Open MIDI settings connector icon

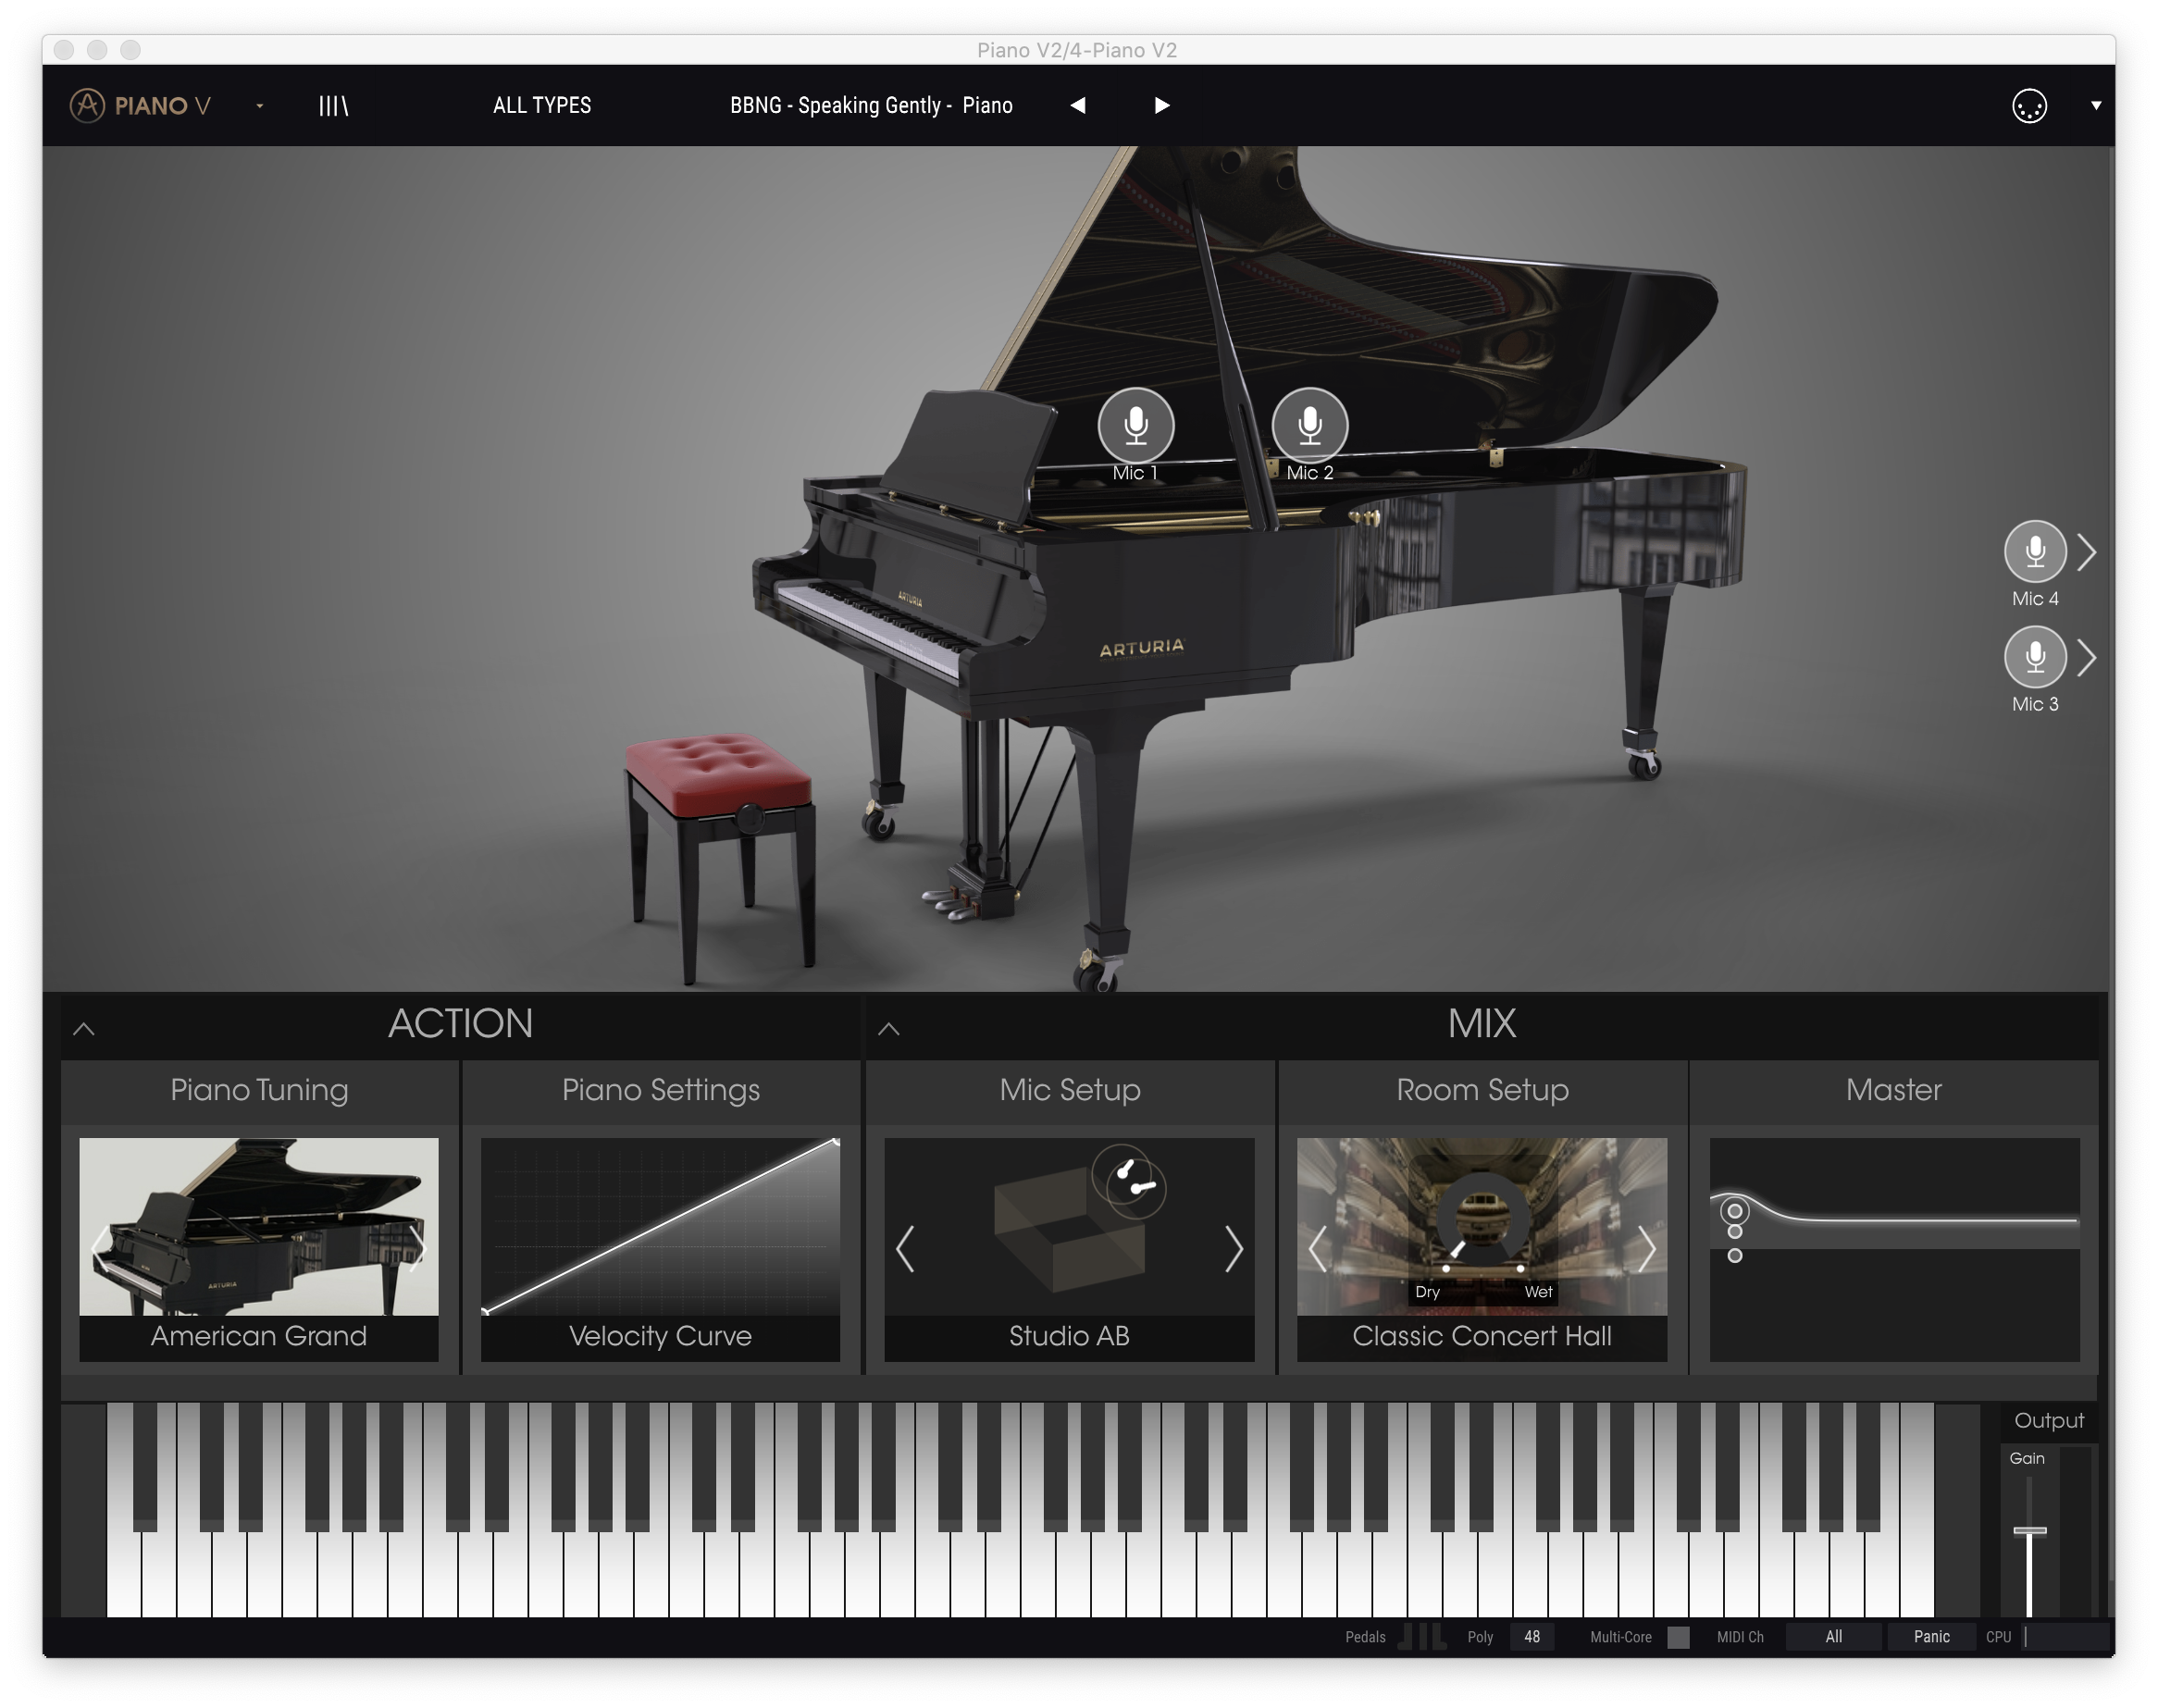tap(2028, 106)
